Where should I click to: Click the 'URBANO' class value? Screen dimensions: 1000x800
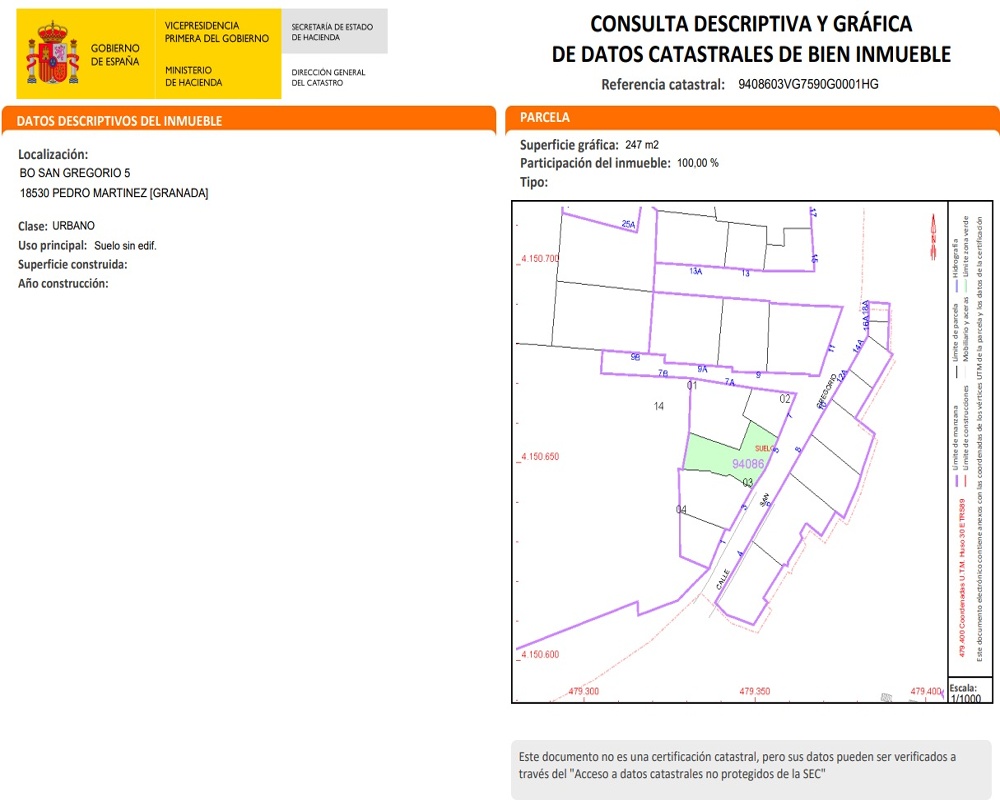point(73,226)
